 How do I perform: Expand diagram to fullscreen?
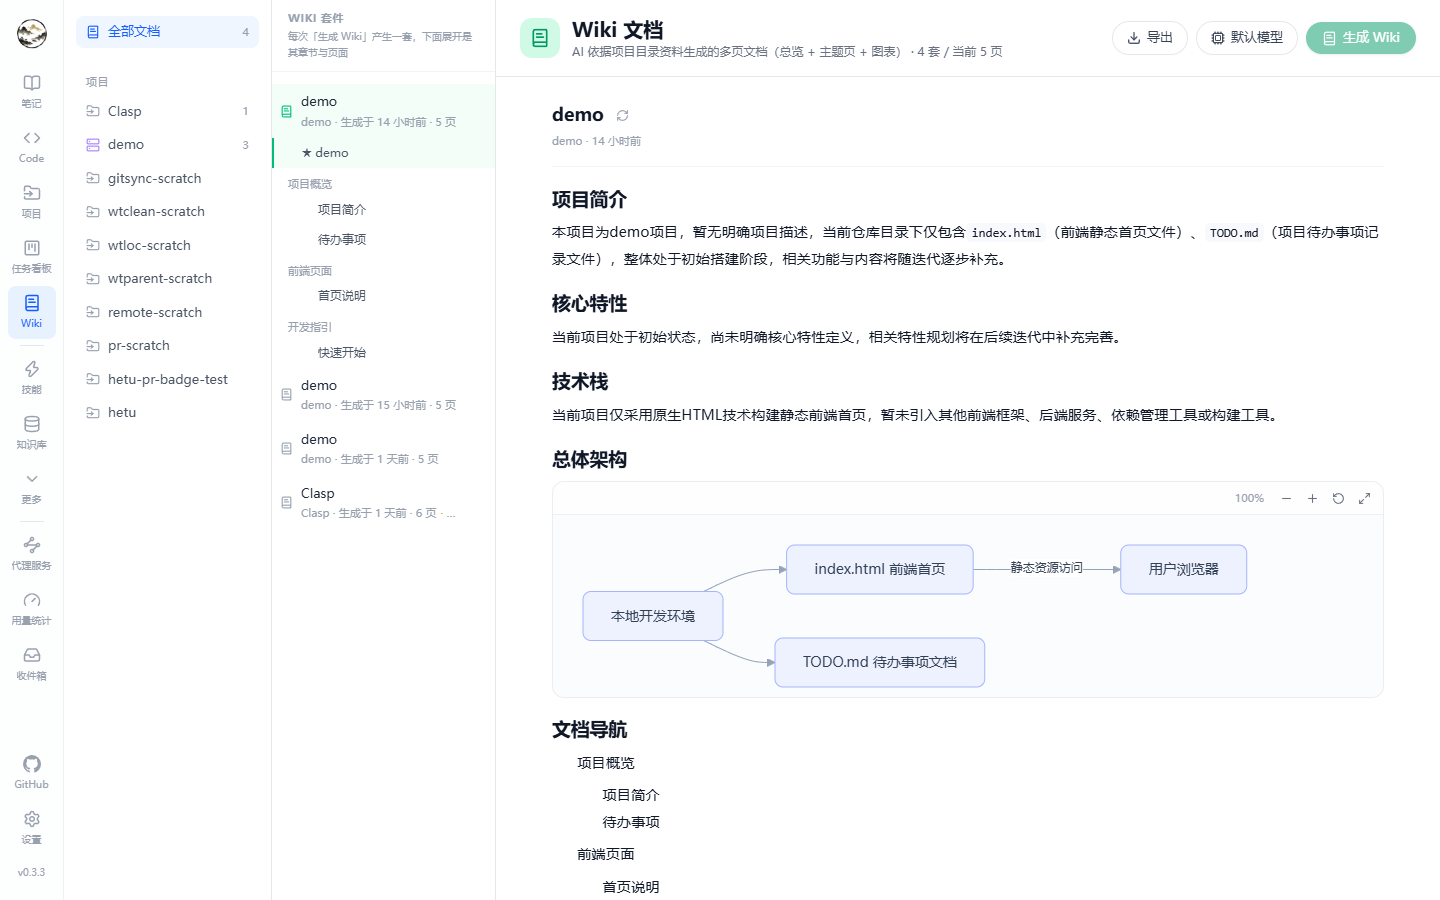coord(1364,498)
